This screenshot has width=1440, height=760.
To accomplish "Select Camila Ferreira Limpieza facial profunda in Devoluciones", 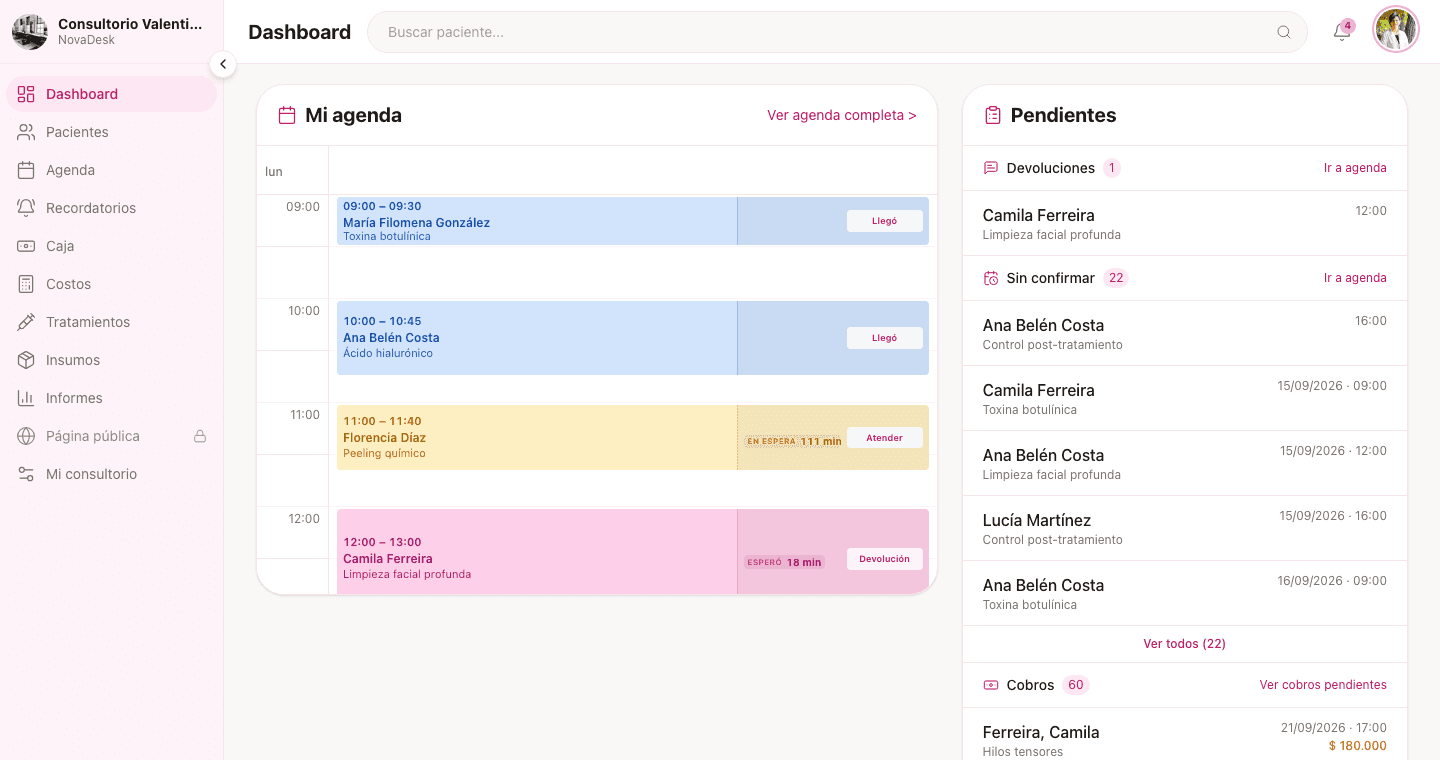I will coord(1185,223).
